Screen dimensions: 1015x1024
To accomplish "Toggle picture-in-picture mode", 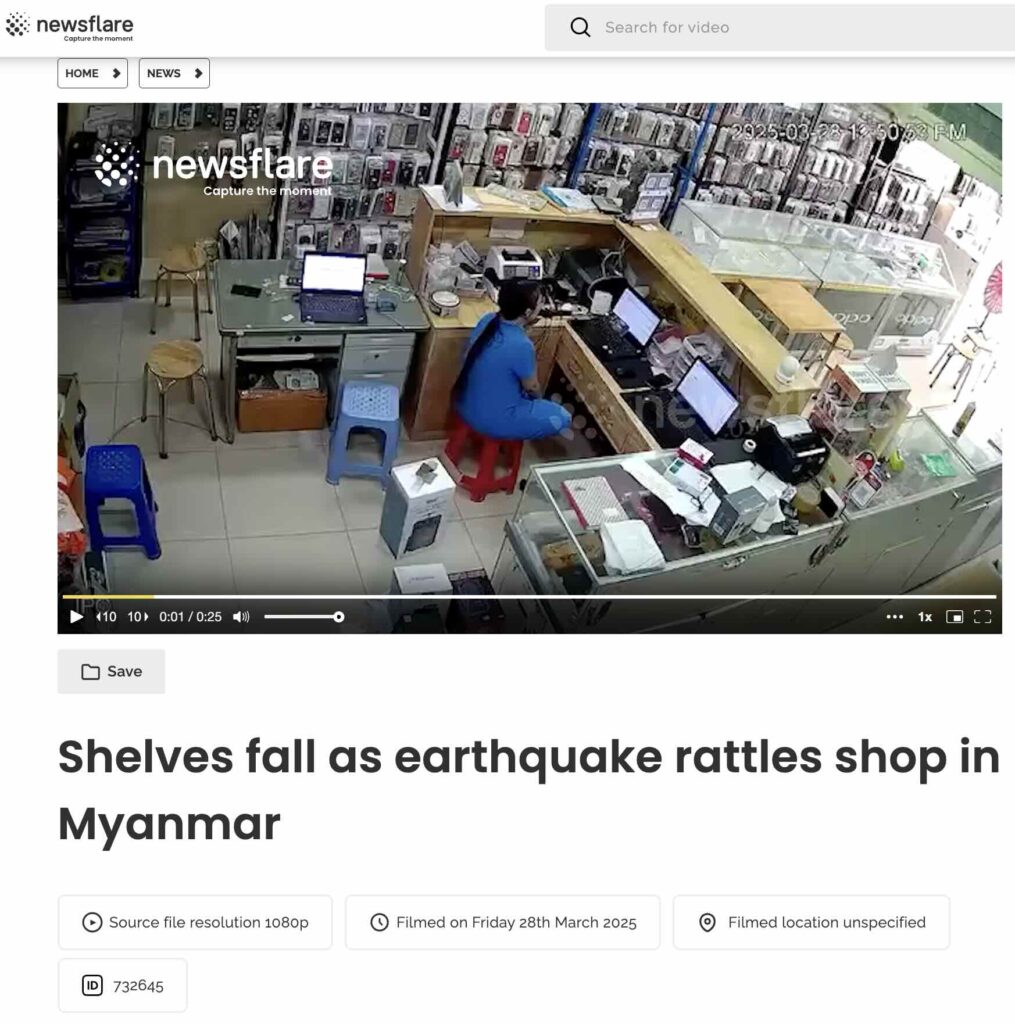I will click(954, 616).
